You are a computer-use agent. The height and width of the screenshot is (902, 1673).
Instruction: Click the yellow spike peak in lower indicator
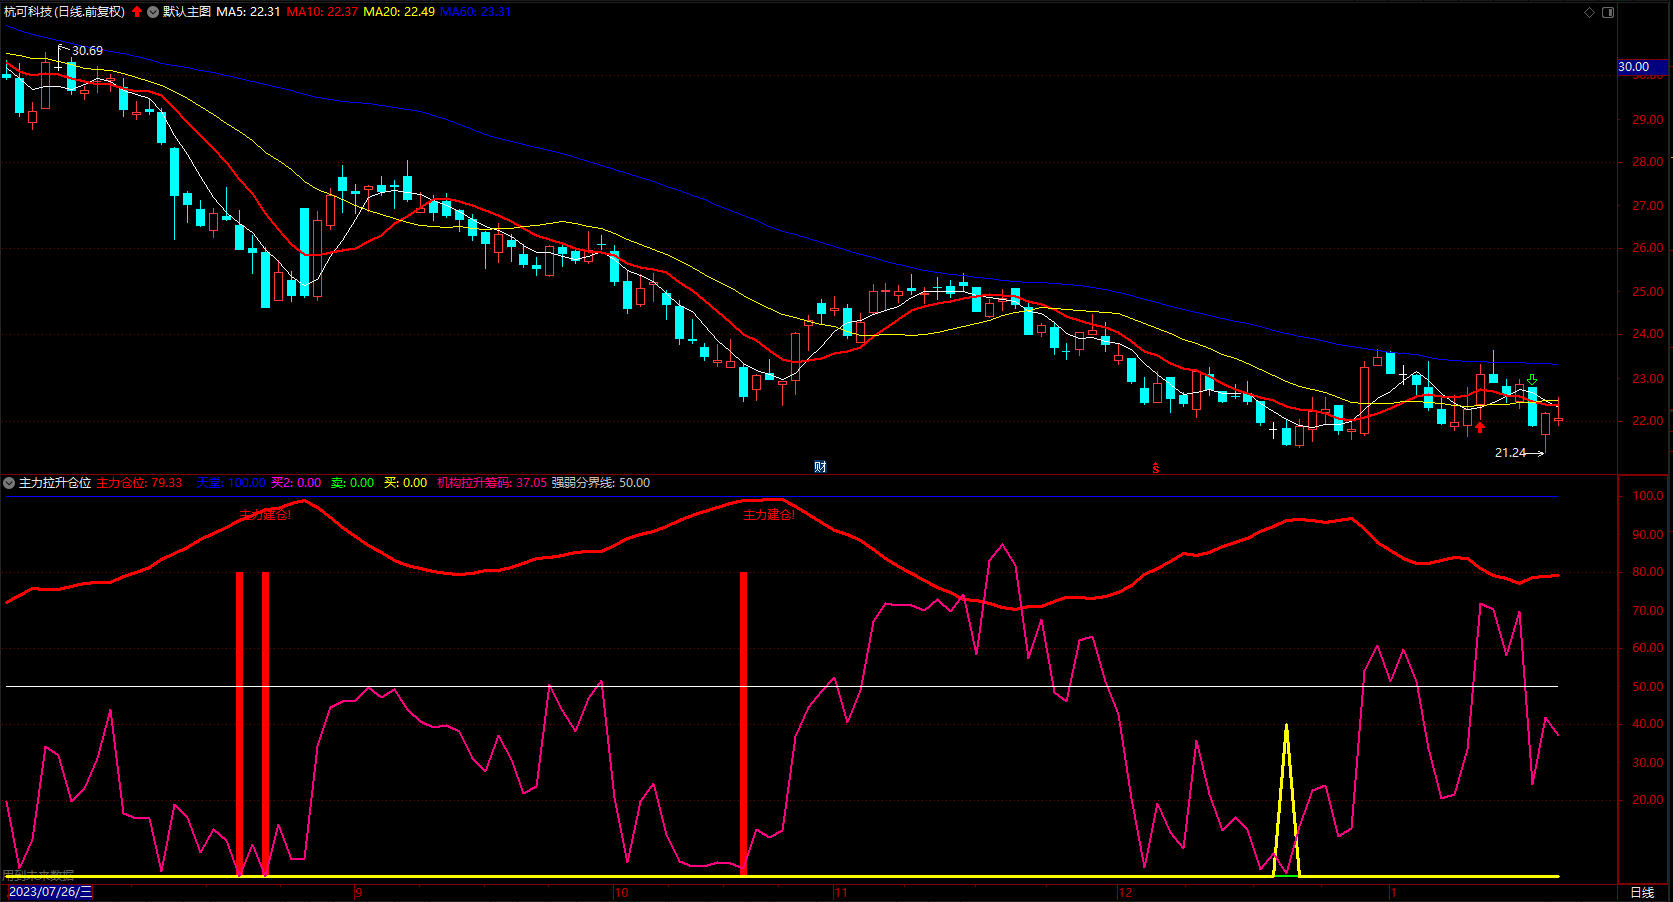[x=1286, y=728]
